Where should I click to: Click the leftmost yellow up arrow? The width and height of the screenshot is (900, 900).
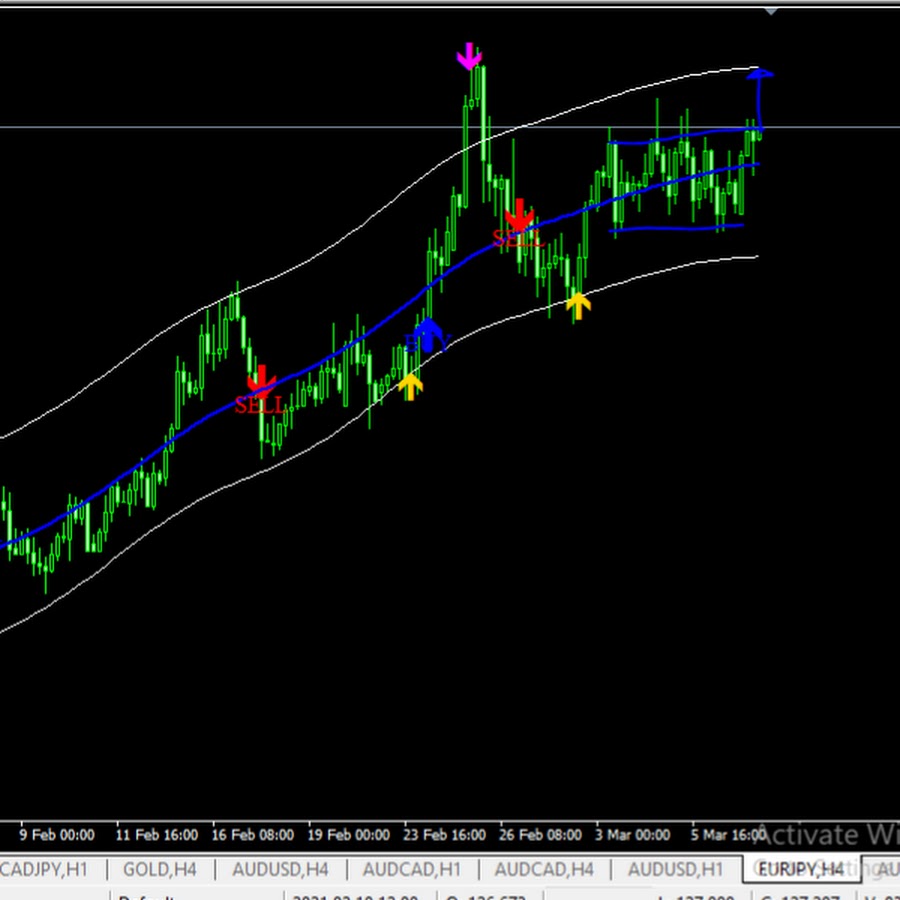coord(410,386)
